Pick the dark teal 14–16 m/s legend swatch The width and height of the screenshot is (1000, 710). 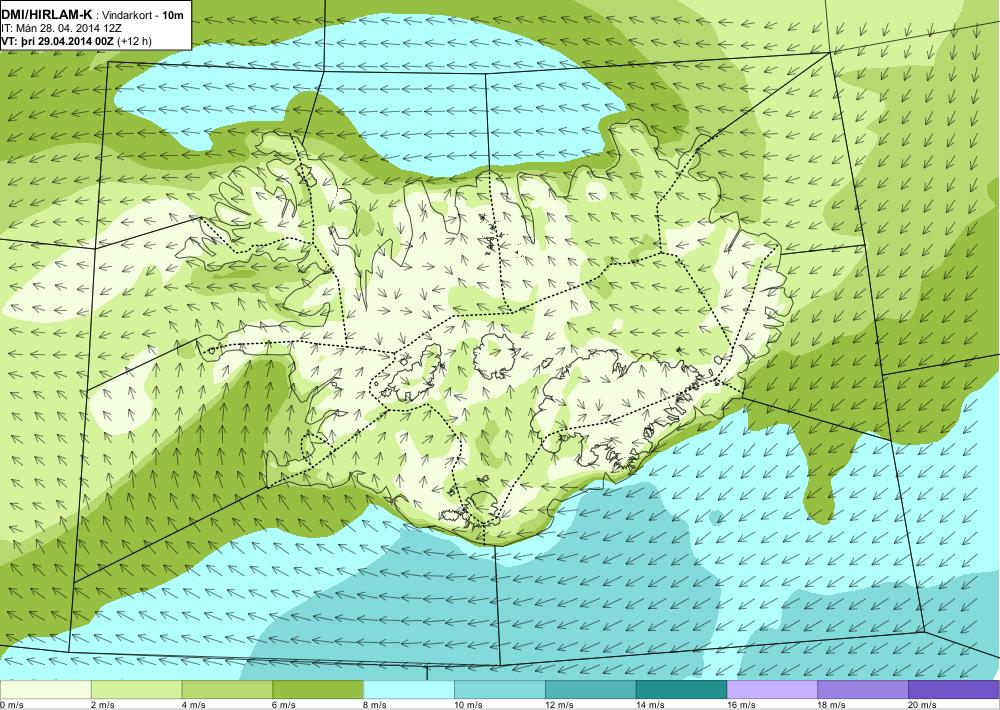pos(682,690)
